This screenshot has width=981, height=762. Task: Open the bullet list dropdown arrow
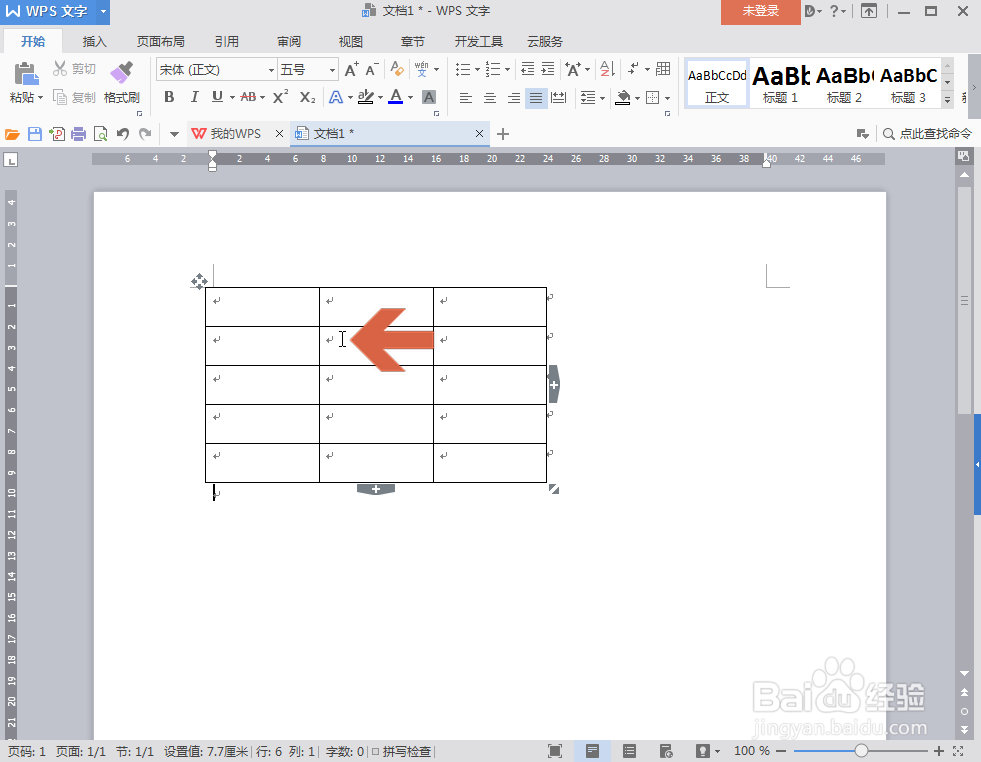[477, 69]
